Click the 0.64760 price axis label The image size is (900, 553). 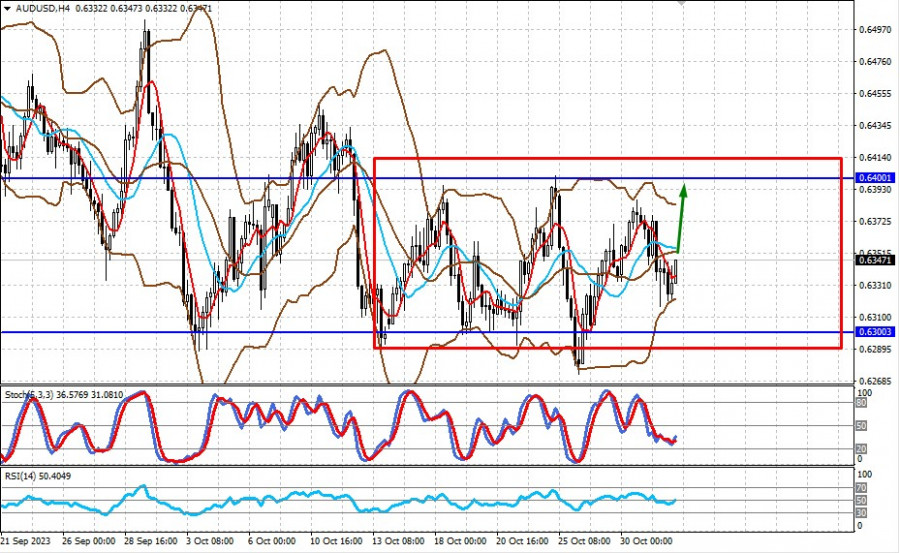click(875, 61)
